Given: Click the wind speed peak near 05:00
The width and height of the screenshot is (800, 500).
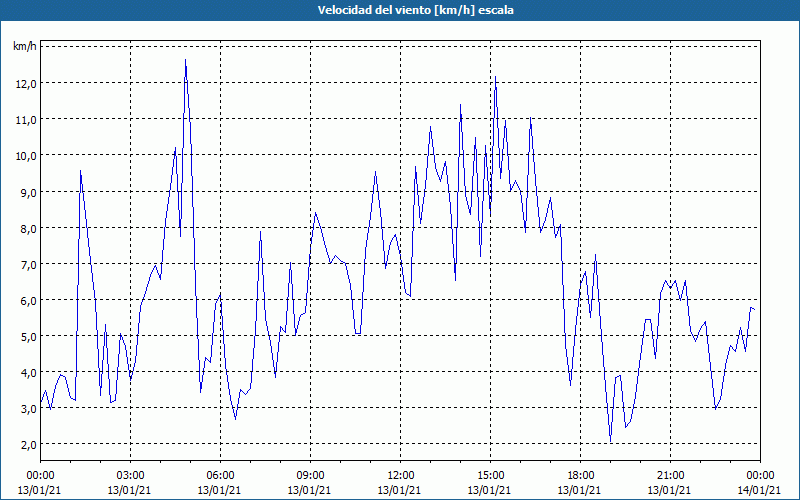Looking at the screenshot, I should coord(185,60).
